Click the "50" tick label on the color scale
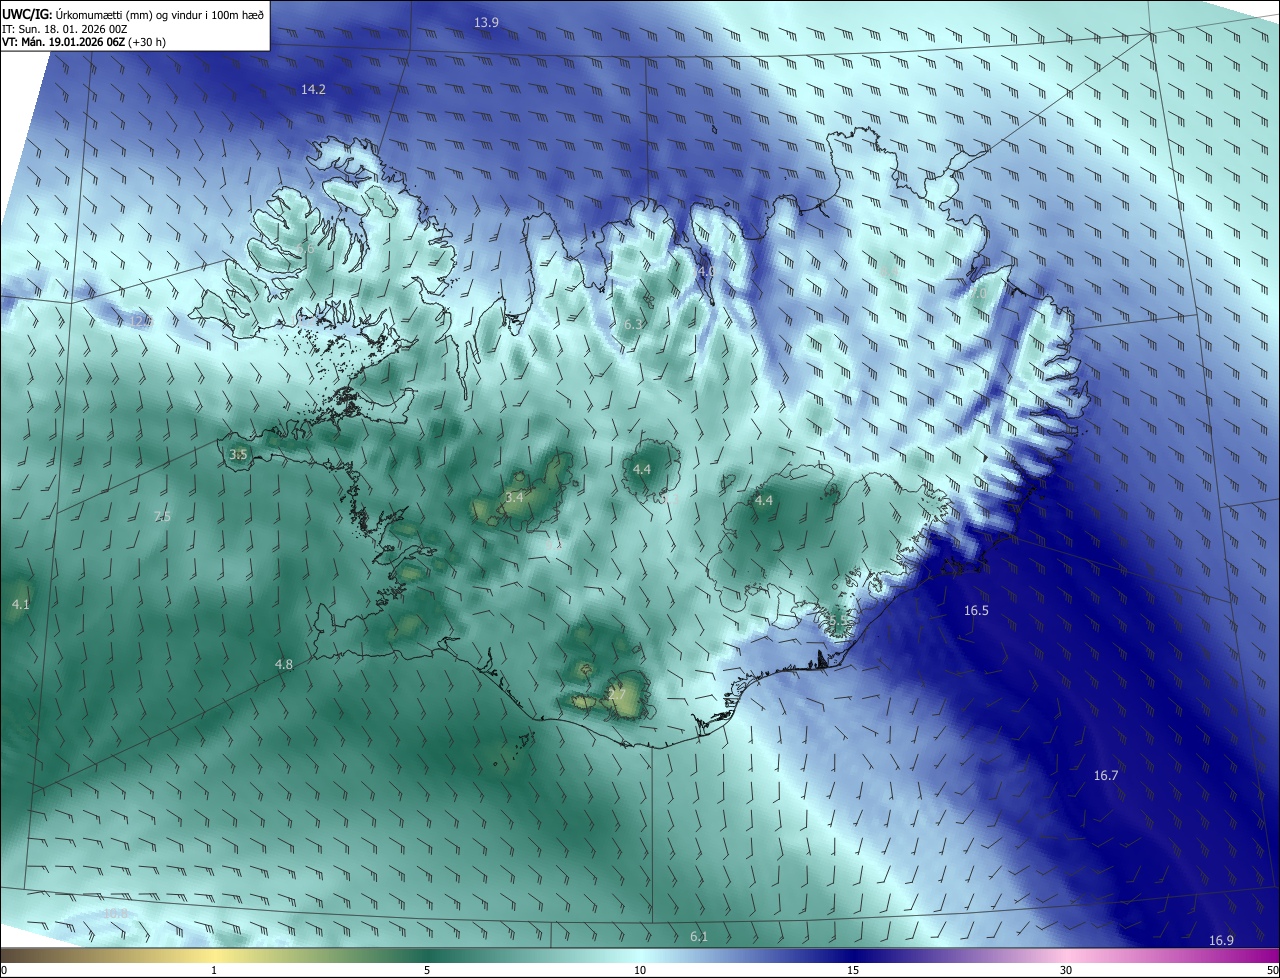This screenshot has width=1280, height=978. (1272, 970)
